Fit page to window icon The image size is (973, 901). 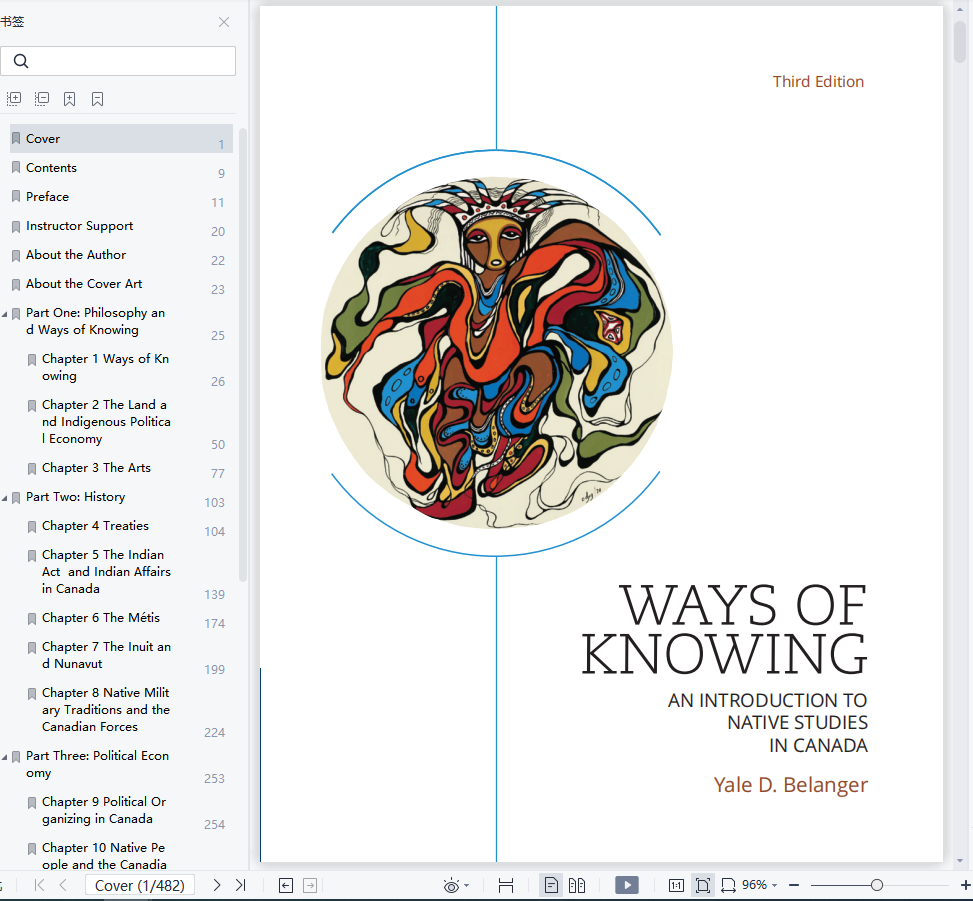point(702,885)
